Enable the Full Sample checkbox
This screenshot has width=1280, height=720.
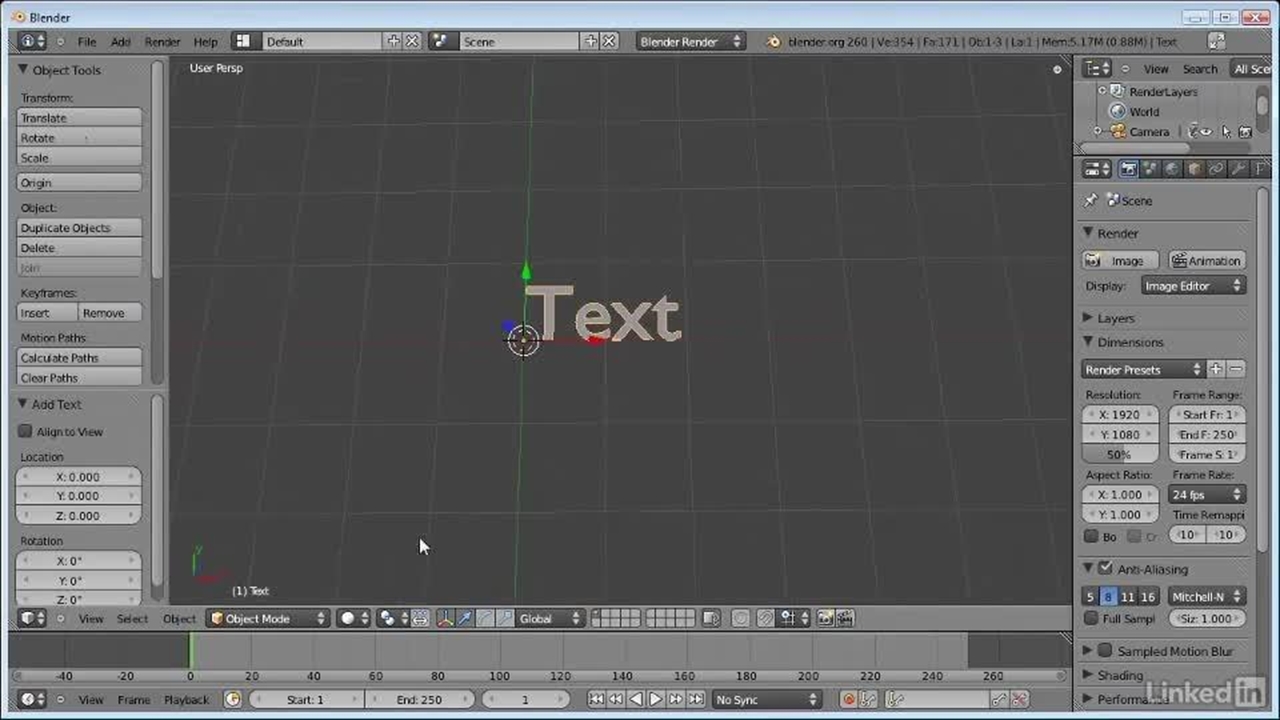point(1092,618)
